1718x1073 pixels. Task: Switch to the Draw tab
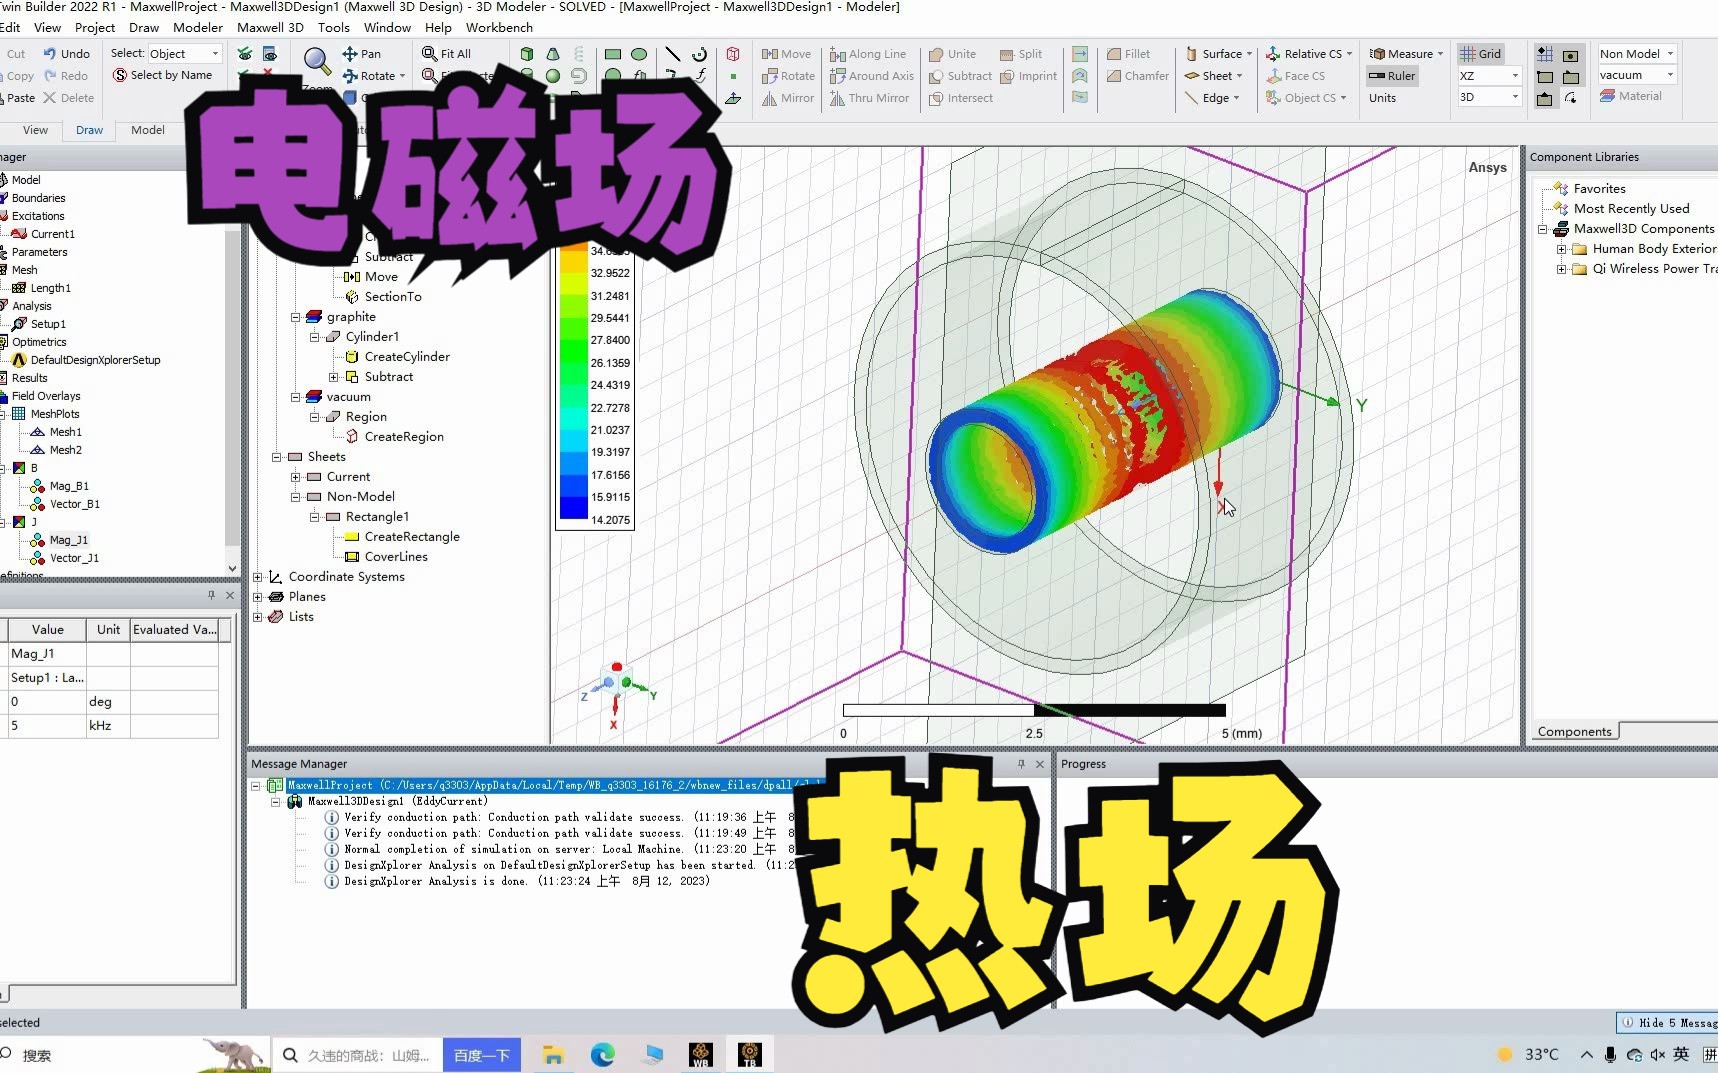88,129
